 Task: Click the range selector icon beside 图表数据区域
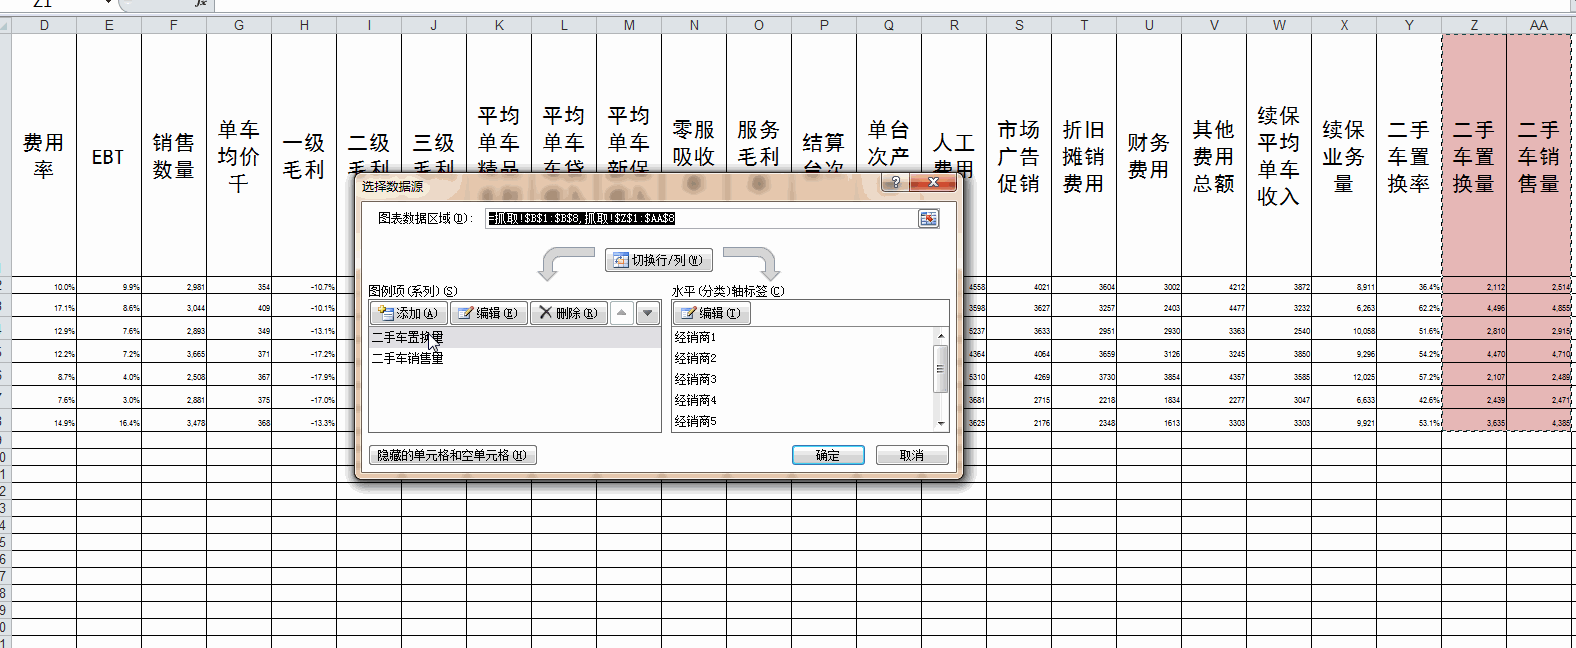tap(928, 218)
